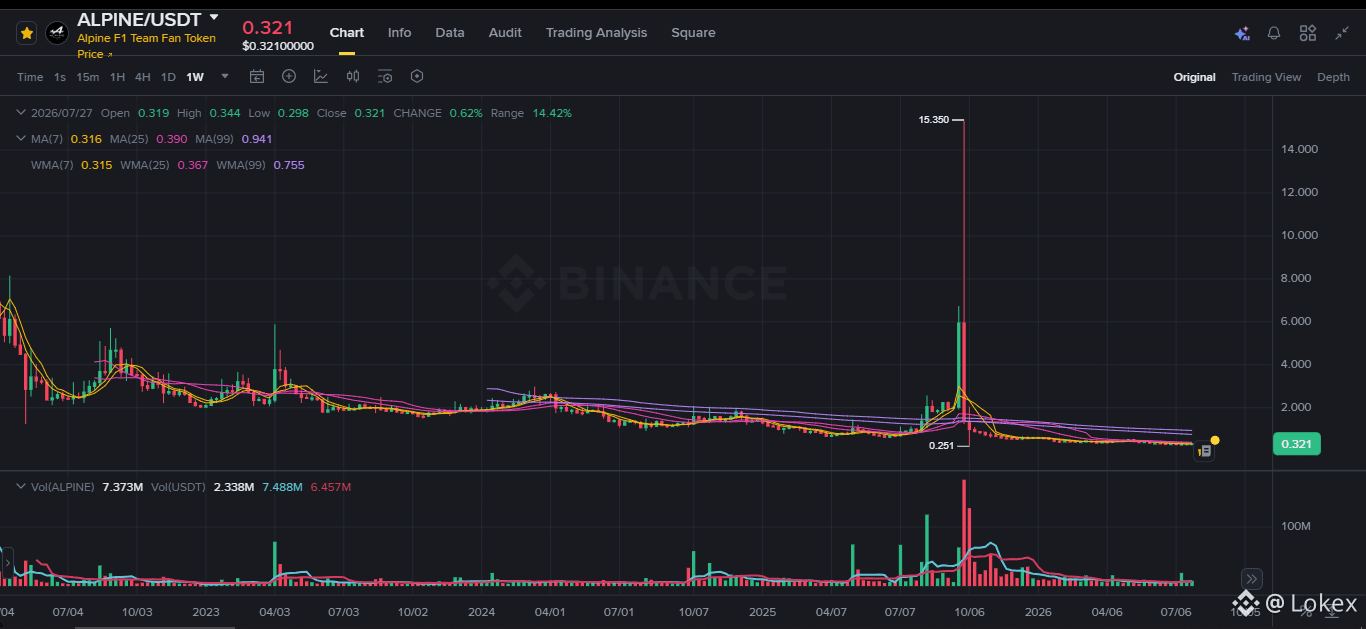Click the 2025 date axis label
The width and height of the screenshot is (1366, 629).
point(763,611)
